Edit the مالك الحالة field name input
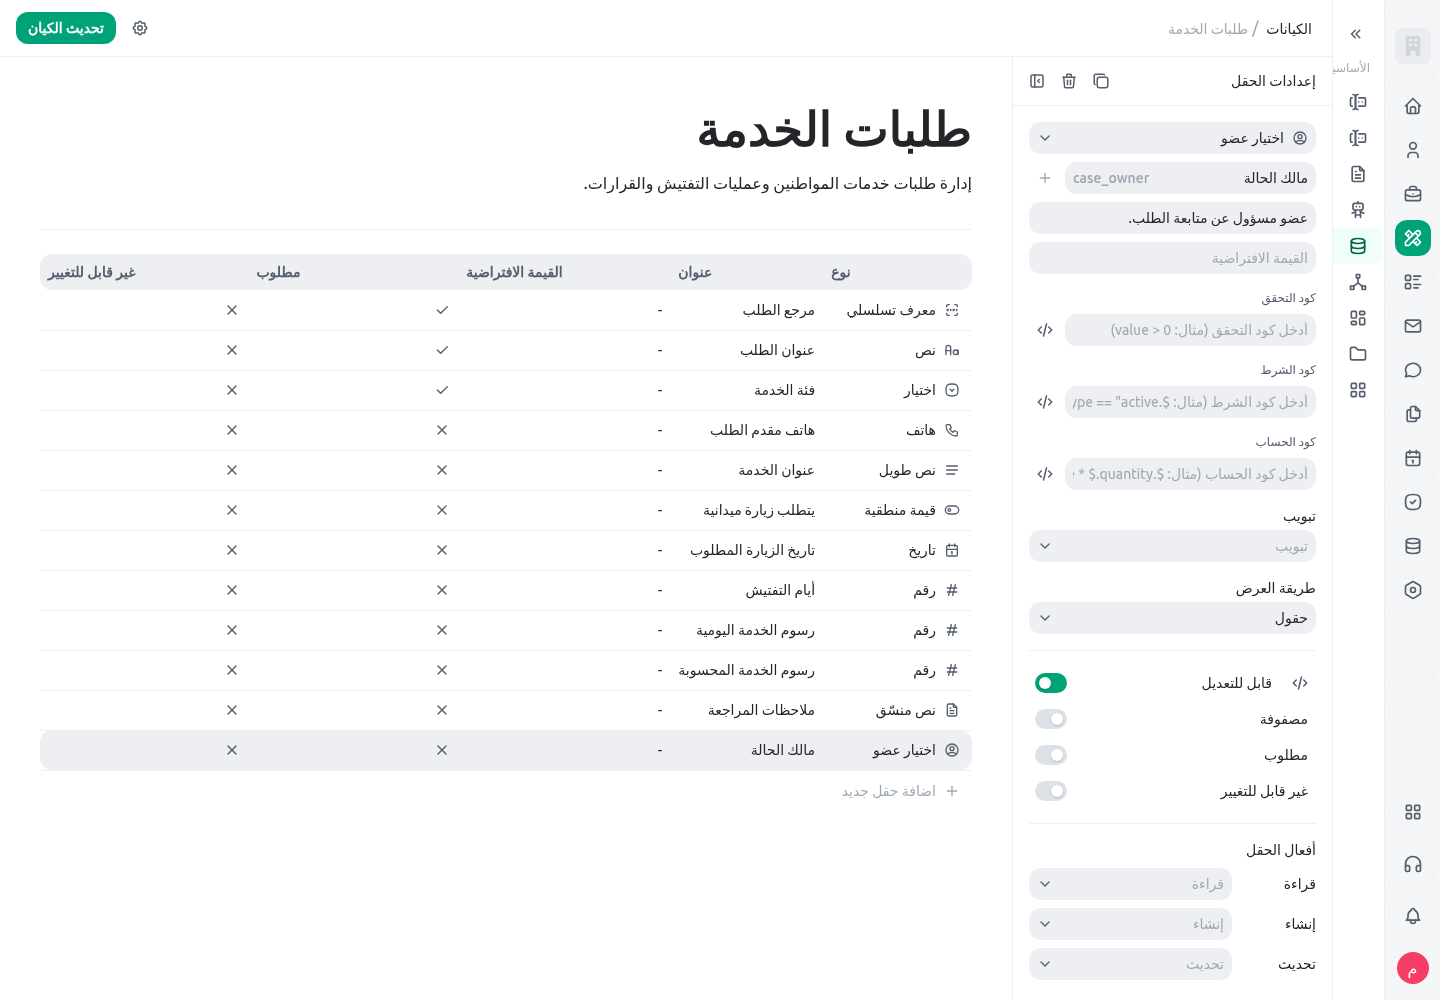 pos(1190,178)
